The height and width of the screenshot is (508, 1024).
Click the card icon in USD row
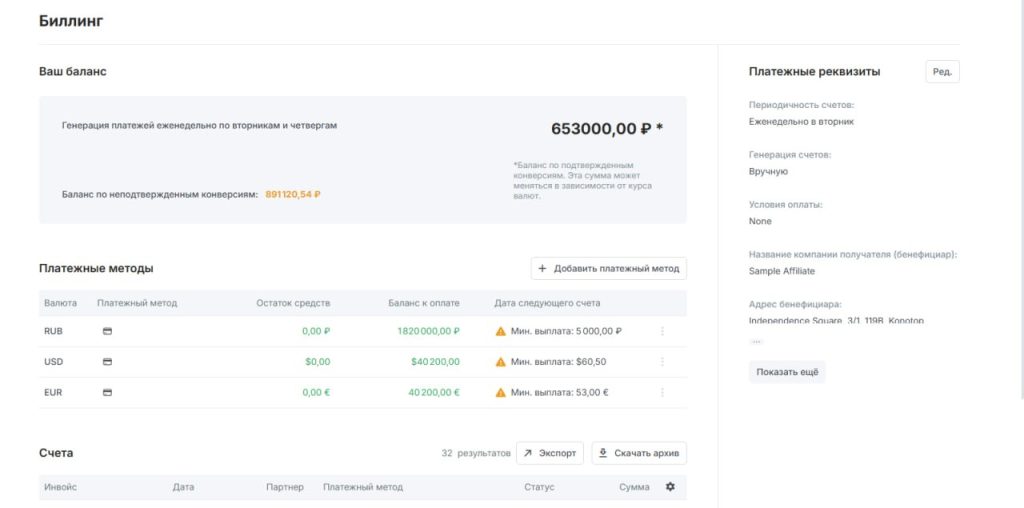pos(108,362)
